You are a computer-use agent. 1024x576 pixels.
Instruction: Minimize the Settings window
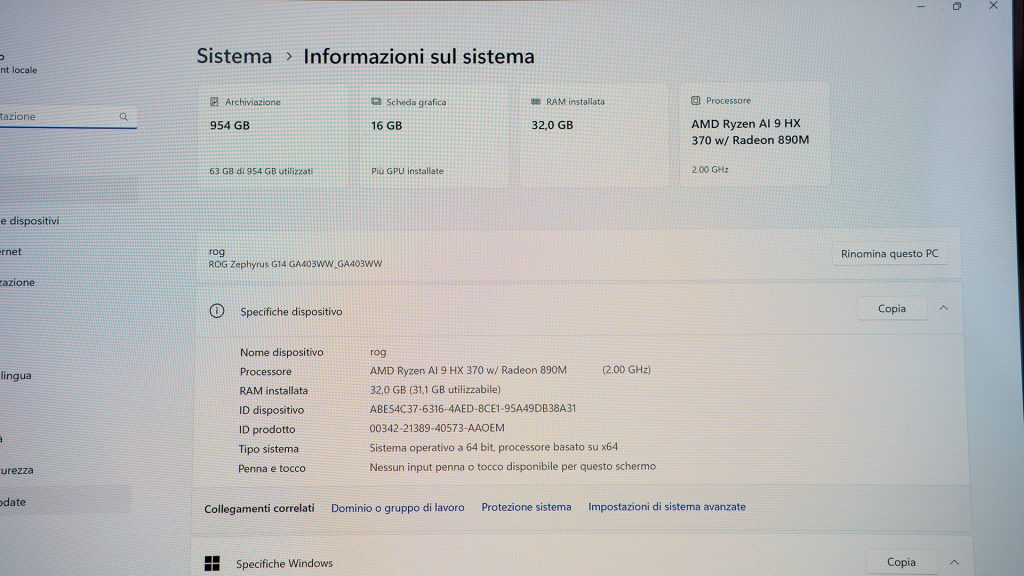click(x=921, y=7)
